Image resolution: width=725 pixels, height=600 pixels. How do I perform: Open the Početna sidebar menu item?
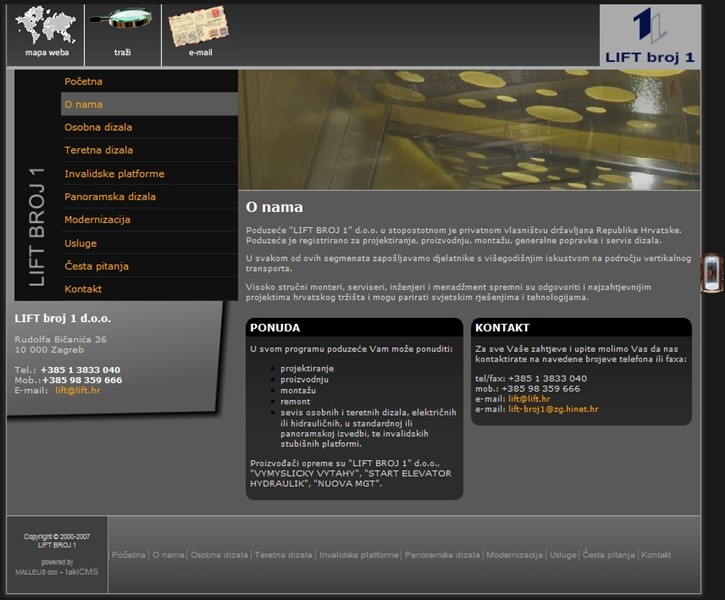(83, 81)
